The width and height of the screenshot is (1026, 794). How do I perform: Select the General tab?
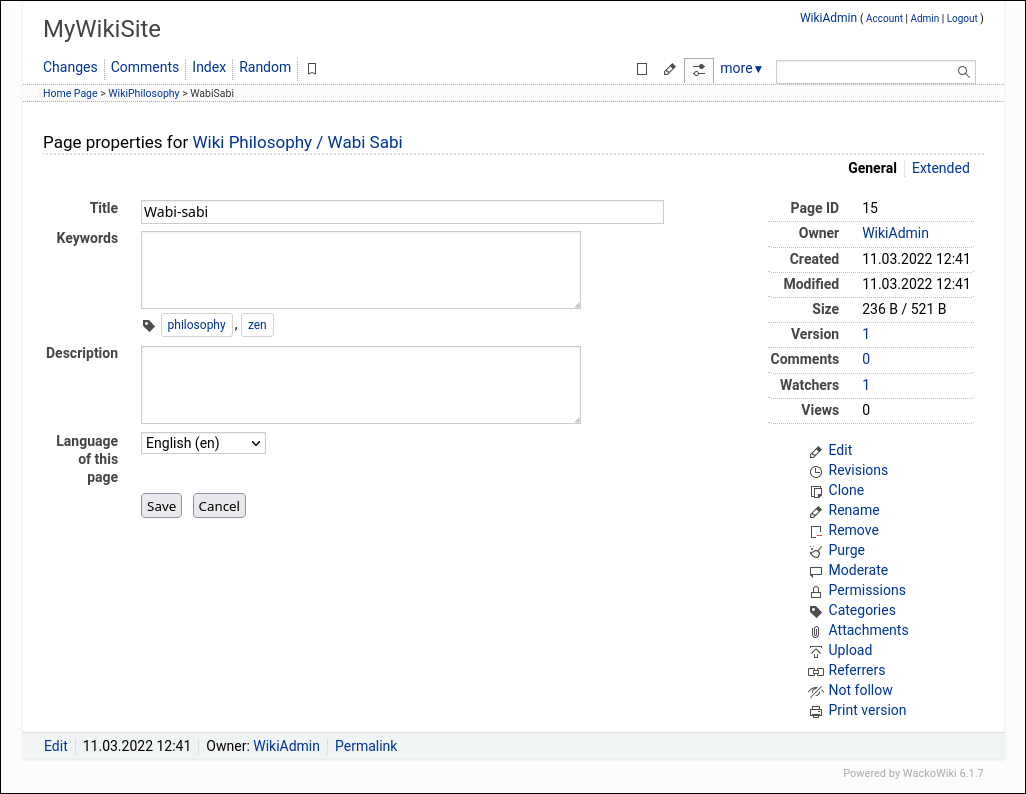(x=872, y=168)
